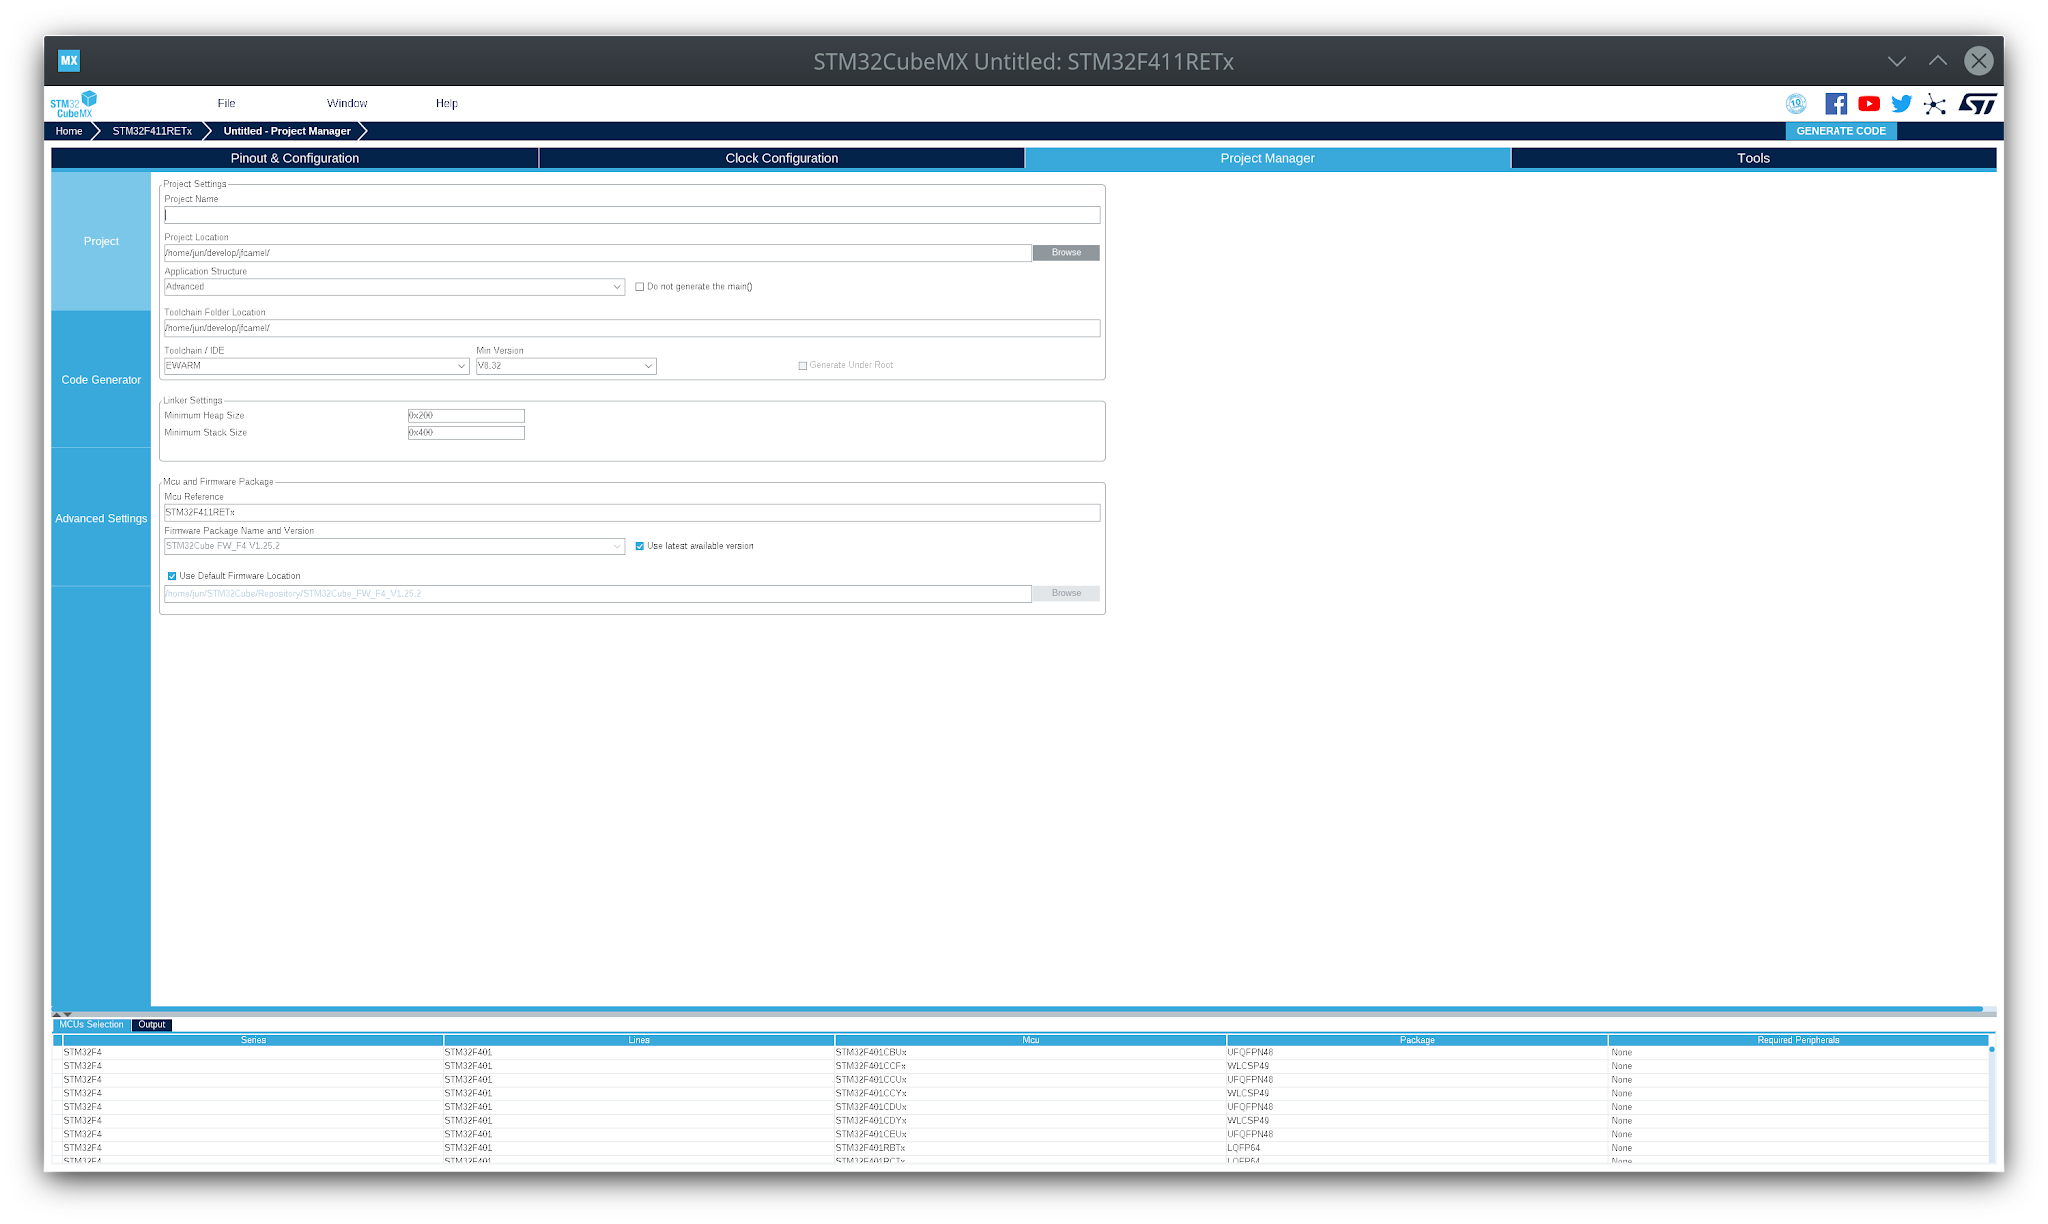The width and height of the screenshot is (2048, 1224).
Task: Uncheck 'Use latest available version'
Action: (x=640, y=546)
